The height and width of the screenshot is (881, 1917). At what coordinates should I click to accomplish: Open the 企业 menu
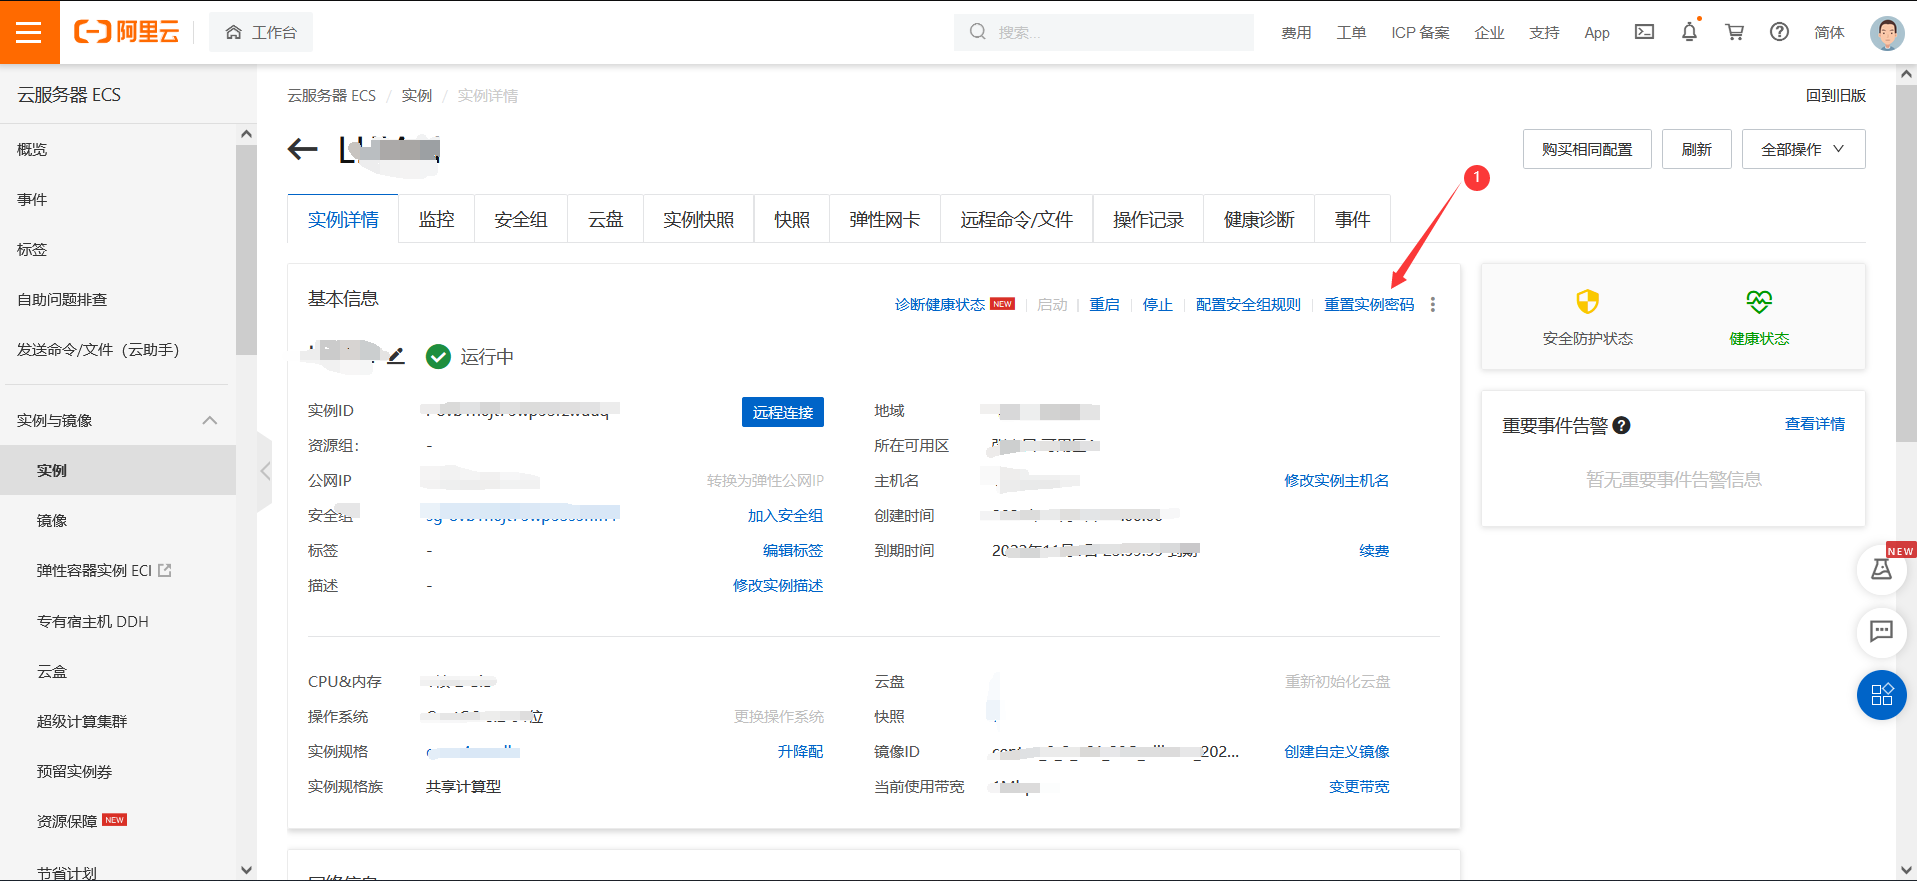tap(1489, 33)
